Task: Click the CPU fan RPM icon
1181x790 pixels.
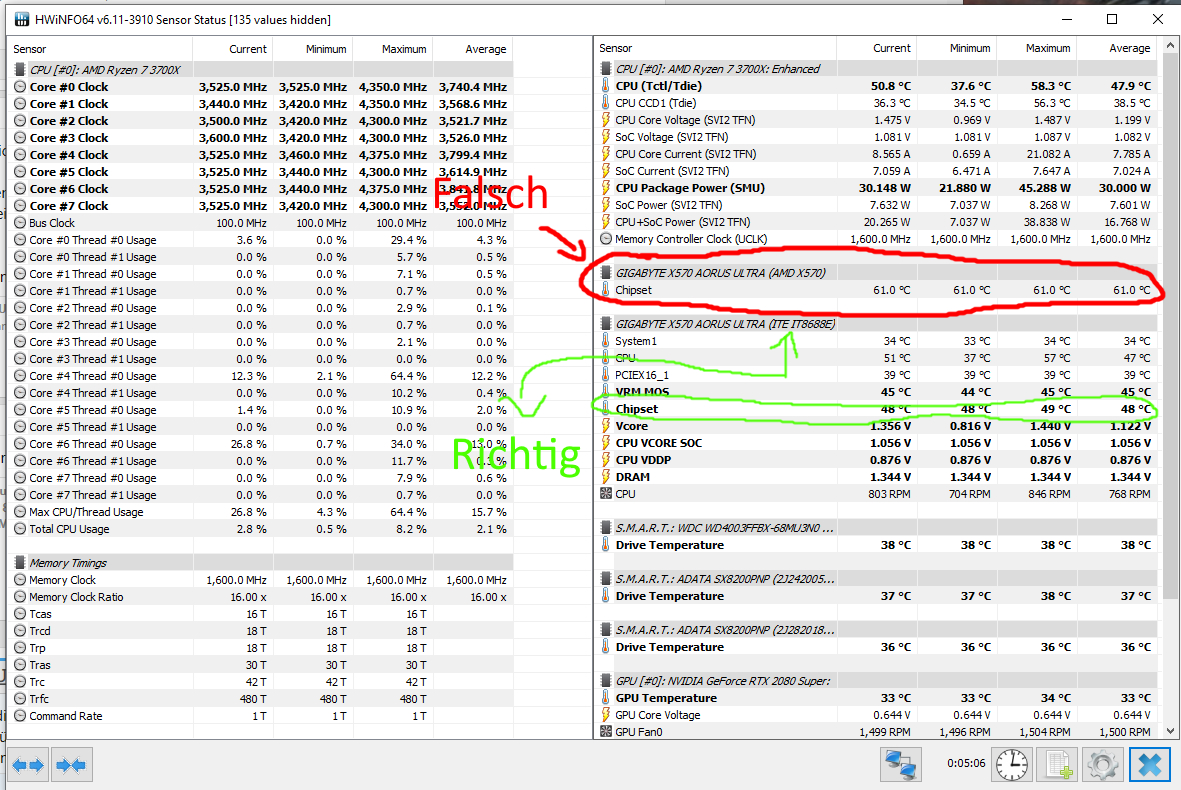Action: tap(606, 494)
